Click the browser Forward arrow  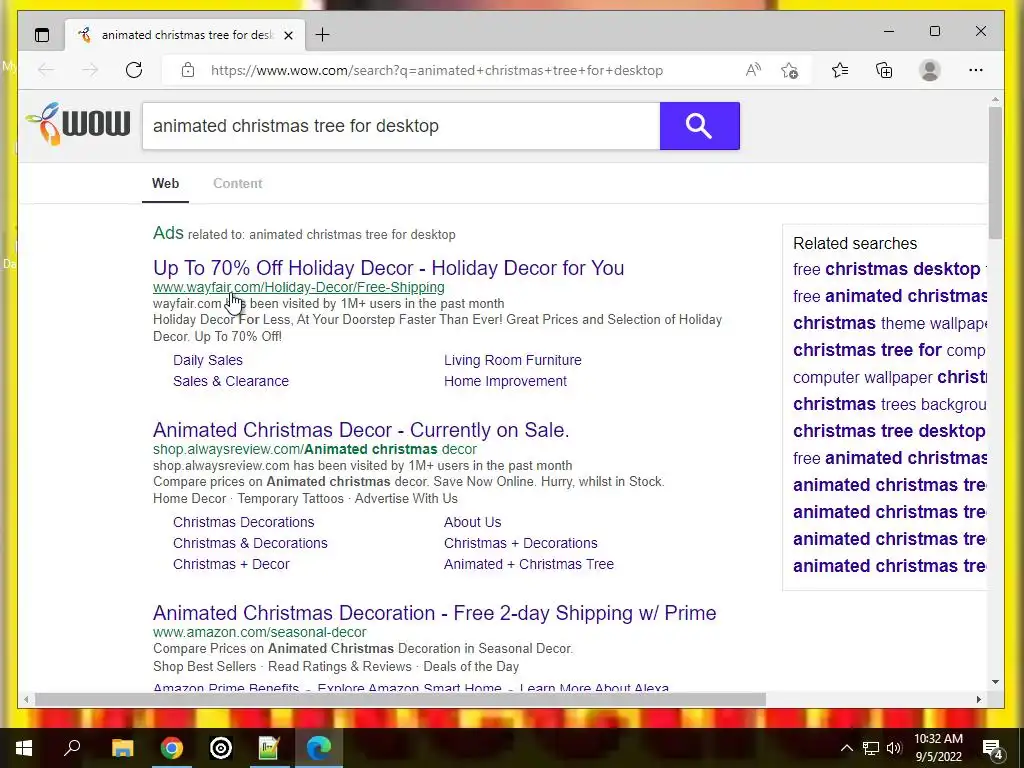[90, 70]
